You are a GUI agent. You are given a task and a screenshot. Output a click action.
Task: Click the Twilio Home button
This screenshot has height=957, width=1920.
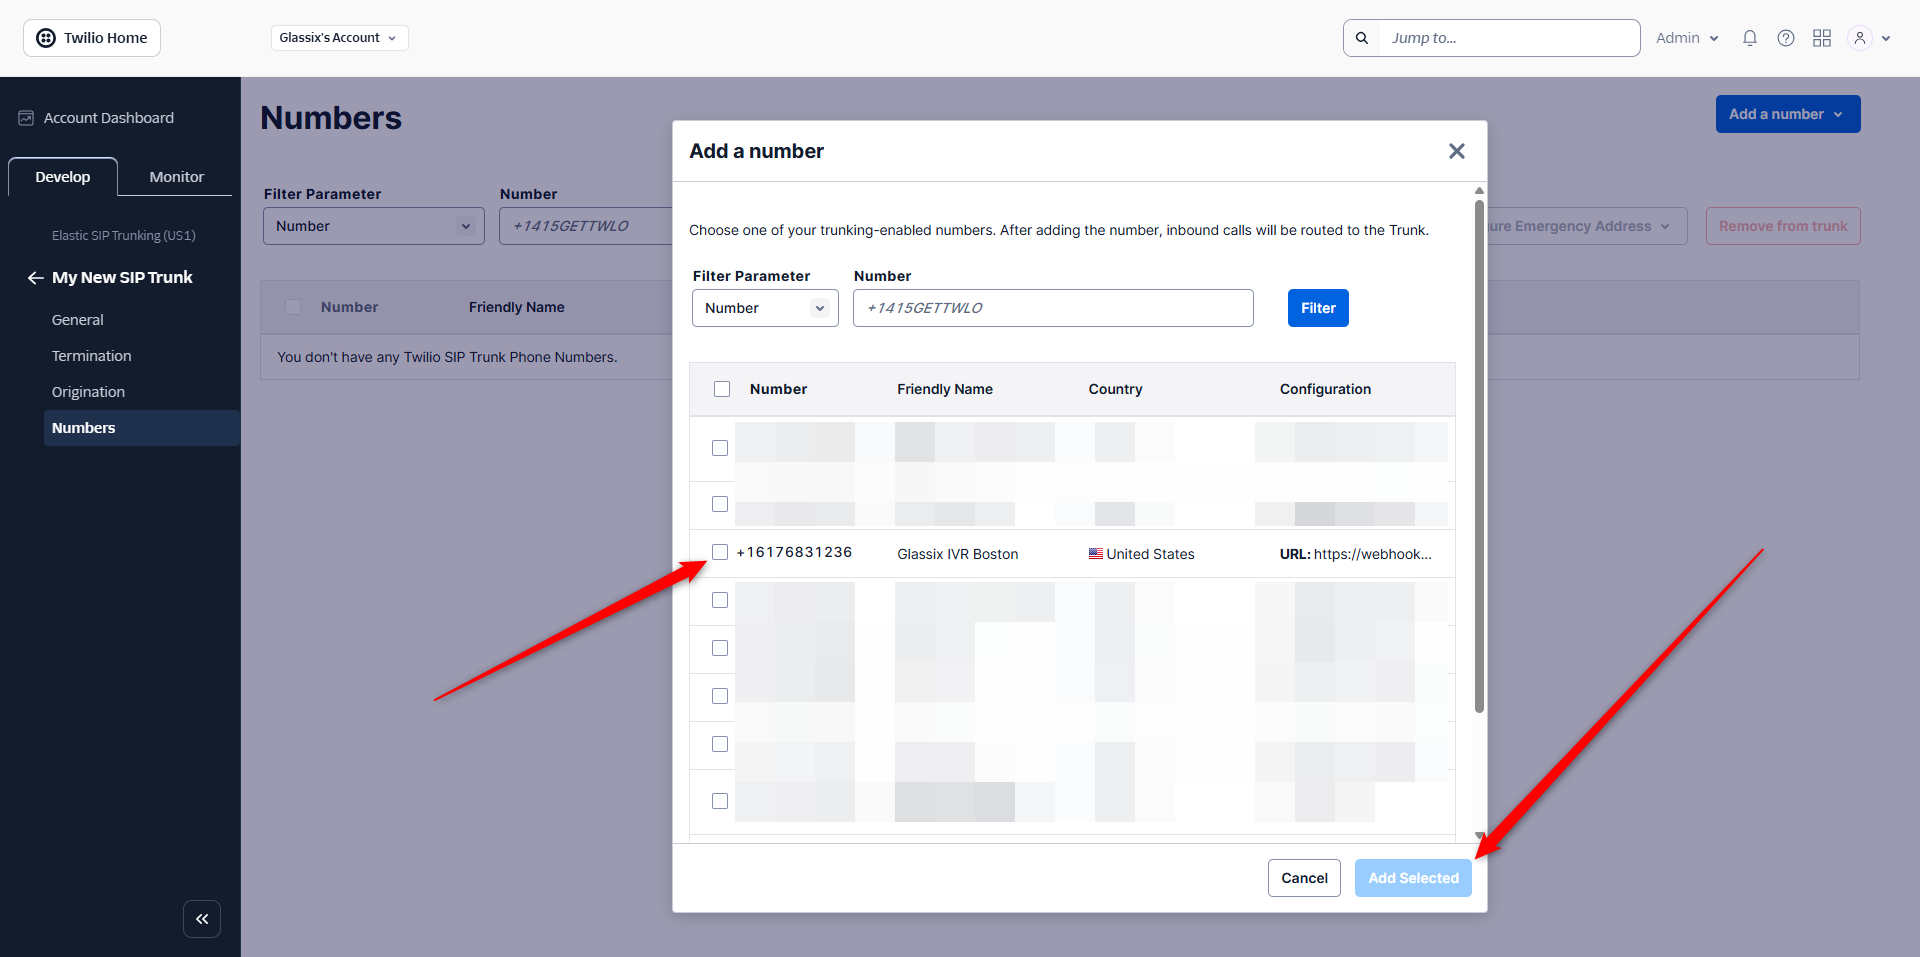92,38
